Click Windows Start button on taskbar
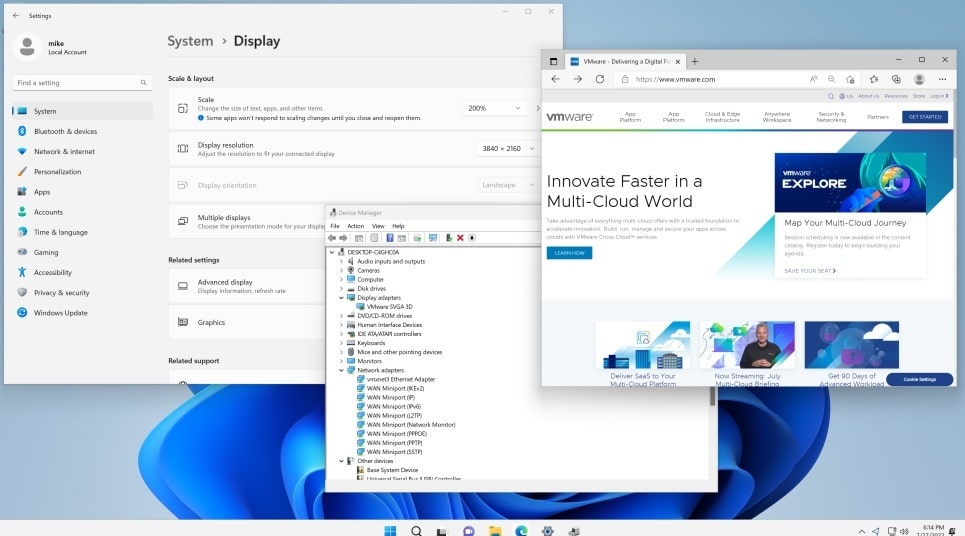This screenshot has width=965, height=536. click(x=390, y=531)
